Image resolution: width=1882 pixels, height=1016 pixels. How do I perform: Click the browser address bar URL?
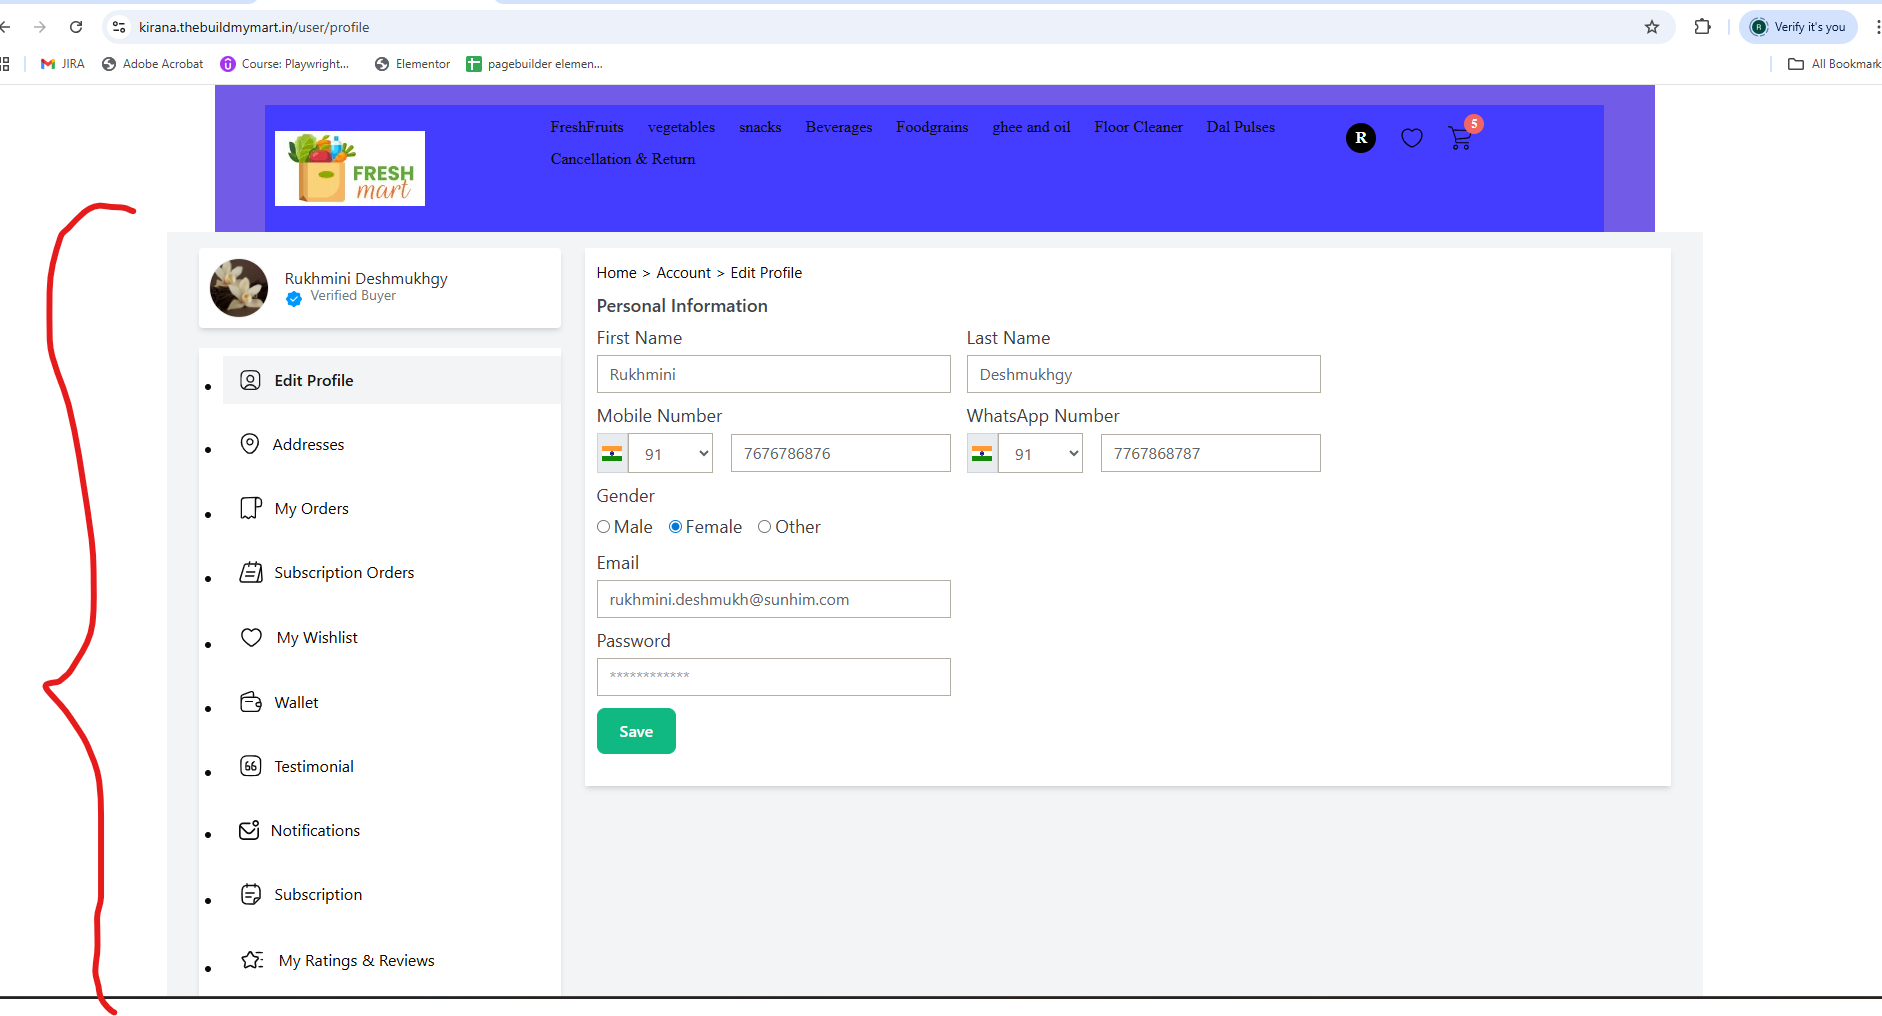pyautogui.click(x=254, y=27)
